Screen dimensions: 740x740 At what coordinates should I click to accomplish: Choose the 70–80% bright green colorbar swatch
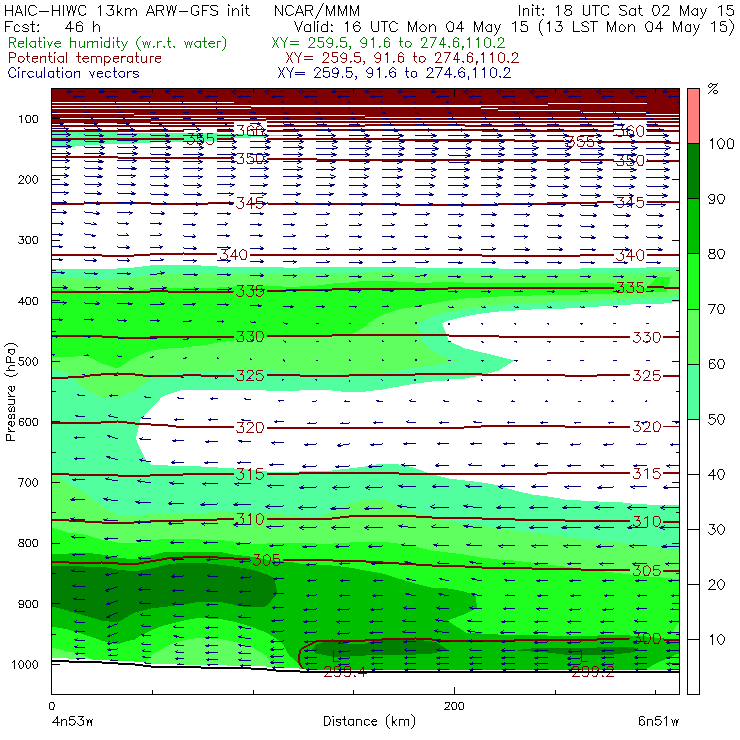(693, 281)
